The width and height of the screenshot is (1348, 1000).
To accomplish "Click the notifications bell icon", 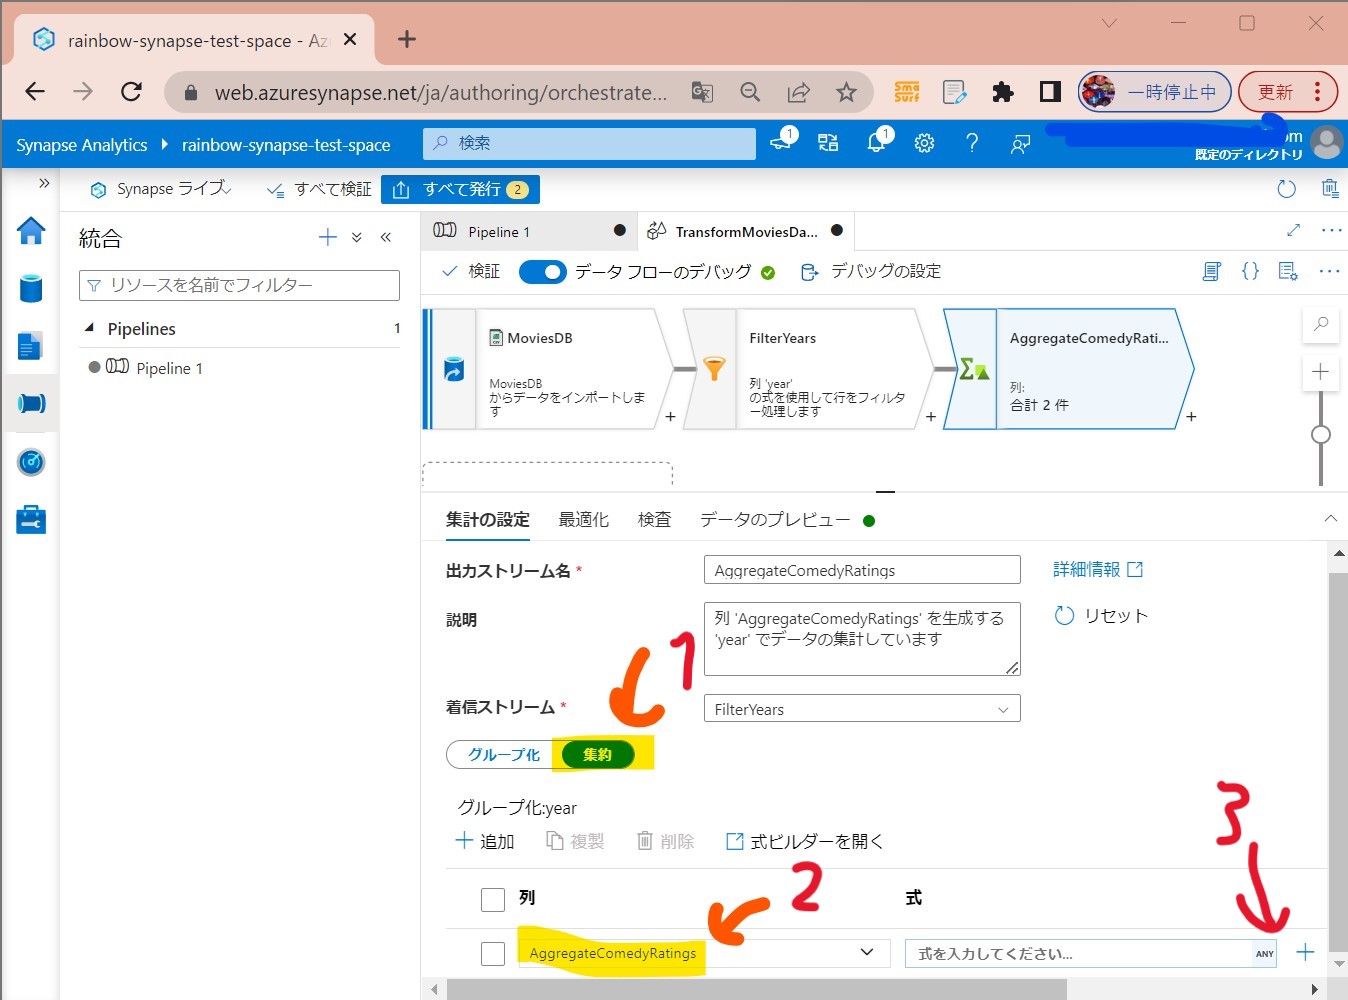I will (x=876, y=143).
